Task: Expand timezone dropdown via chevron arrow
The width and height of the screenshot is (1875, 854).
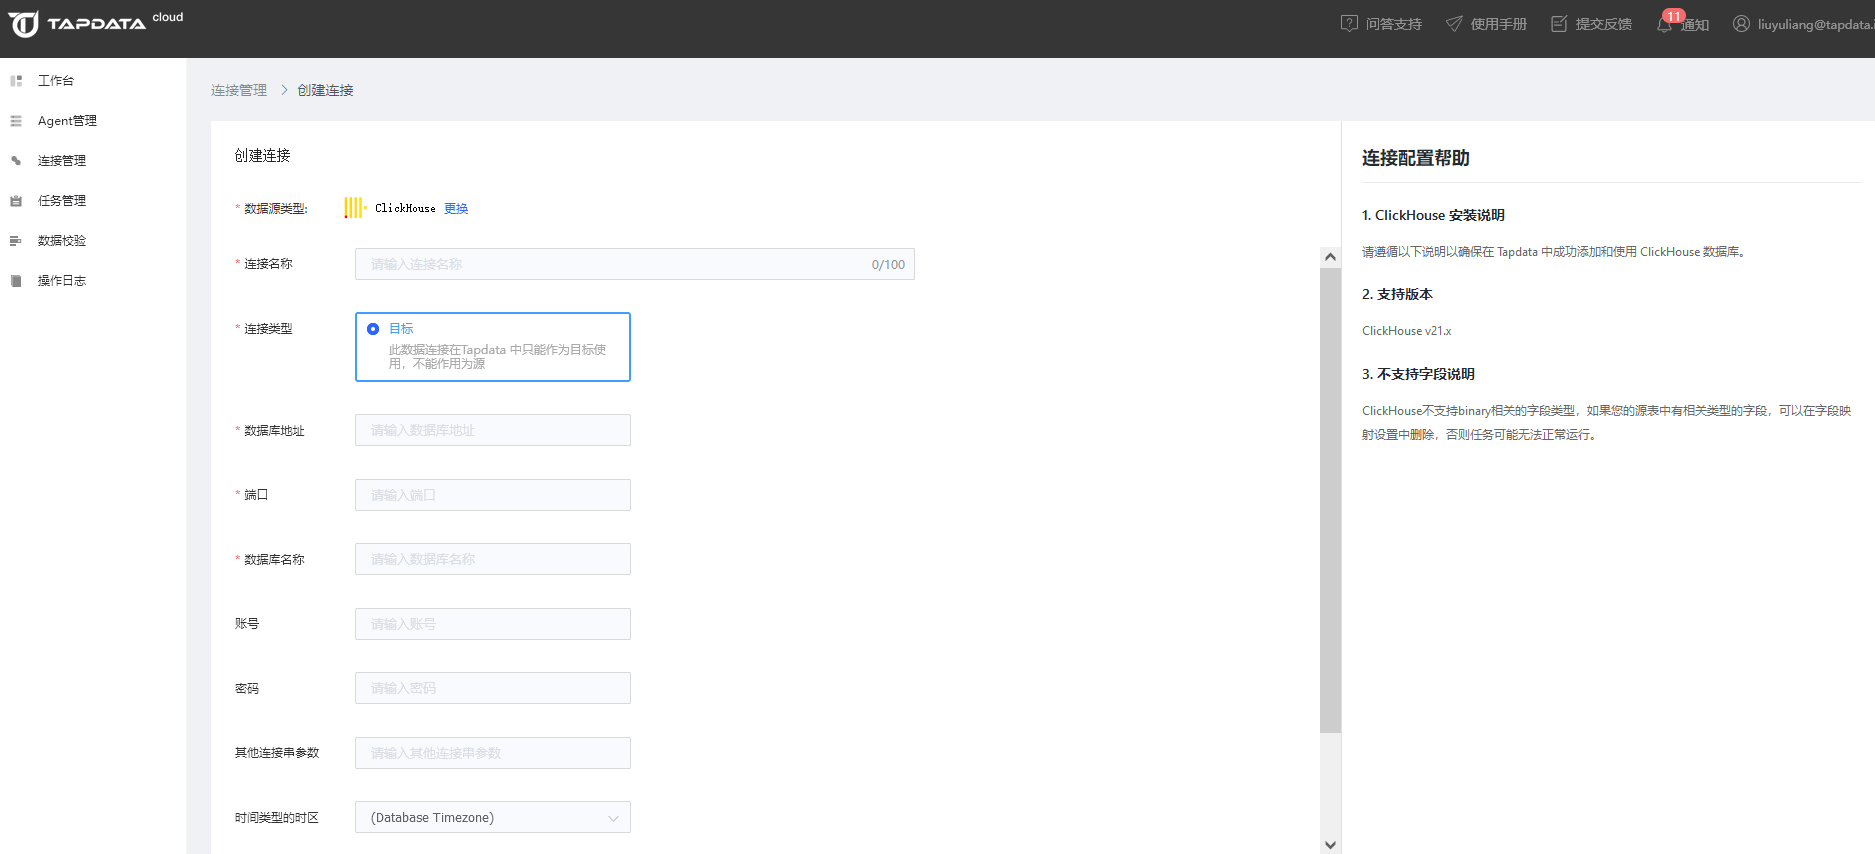Action: coord(613,818)
